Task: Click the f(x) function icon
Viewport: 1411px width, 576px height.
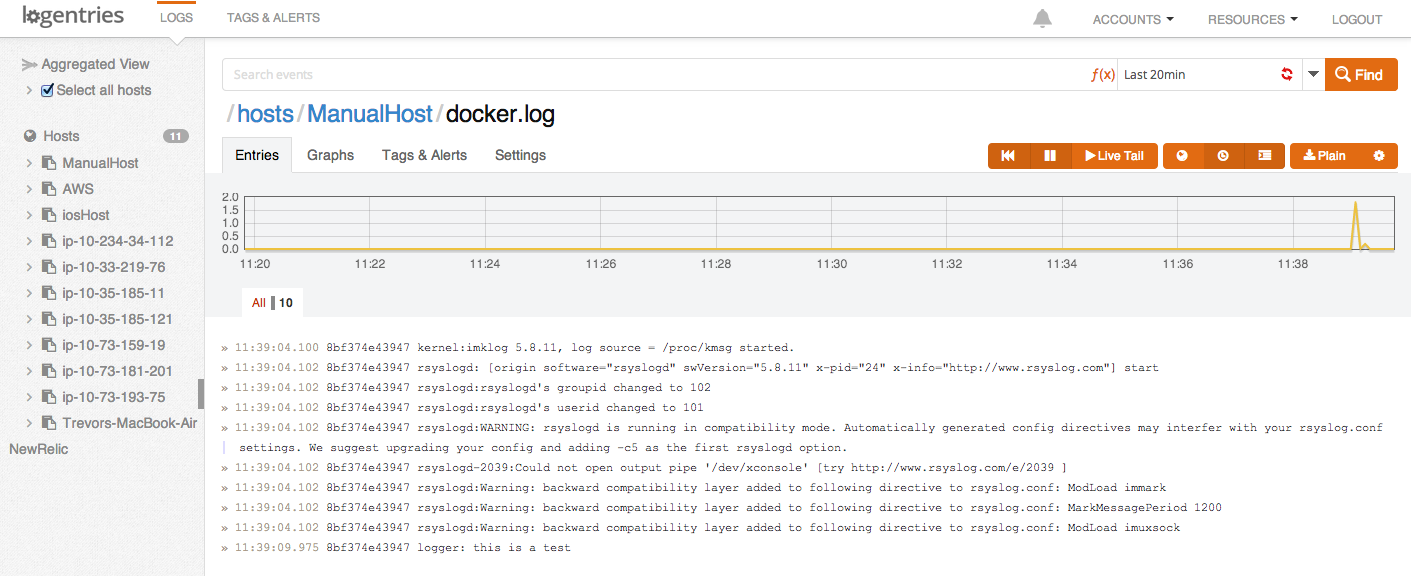Action: [1102, 75]
